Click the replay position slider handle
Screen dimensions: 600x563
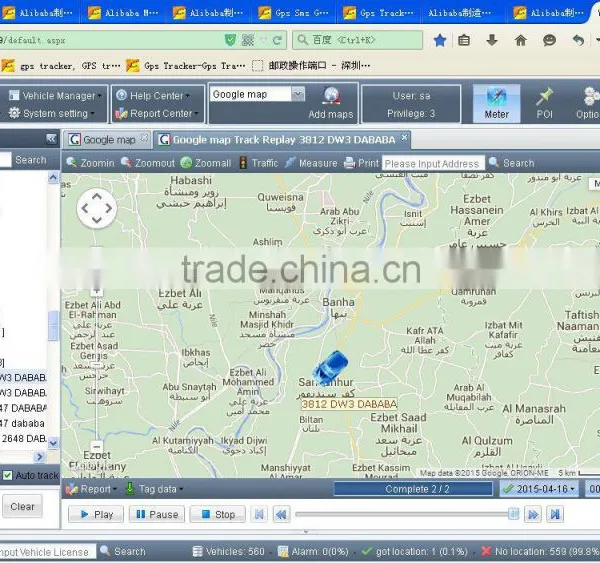tap(513, 514)
